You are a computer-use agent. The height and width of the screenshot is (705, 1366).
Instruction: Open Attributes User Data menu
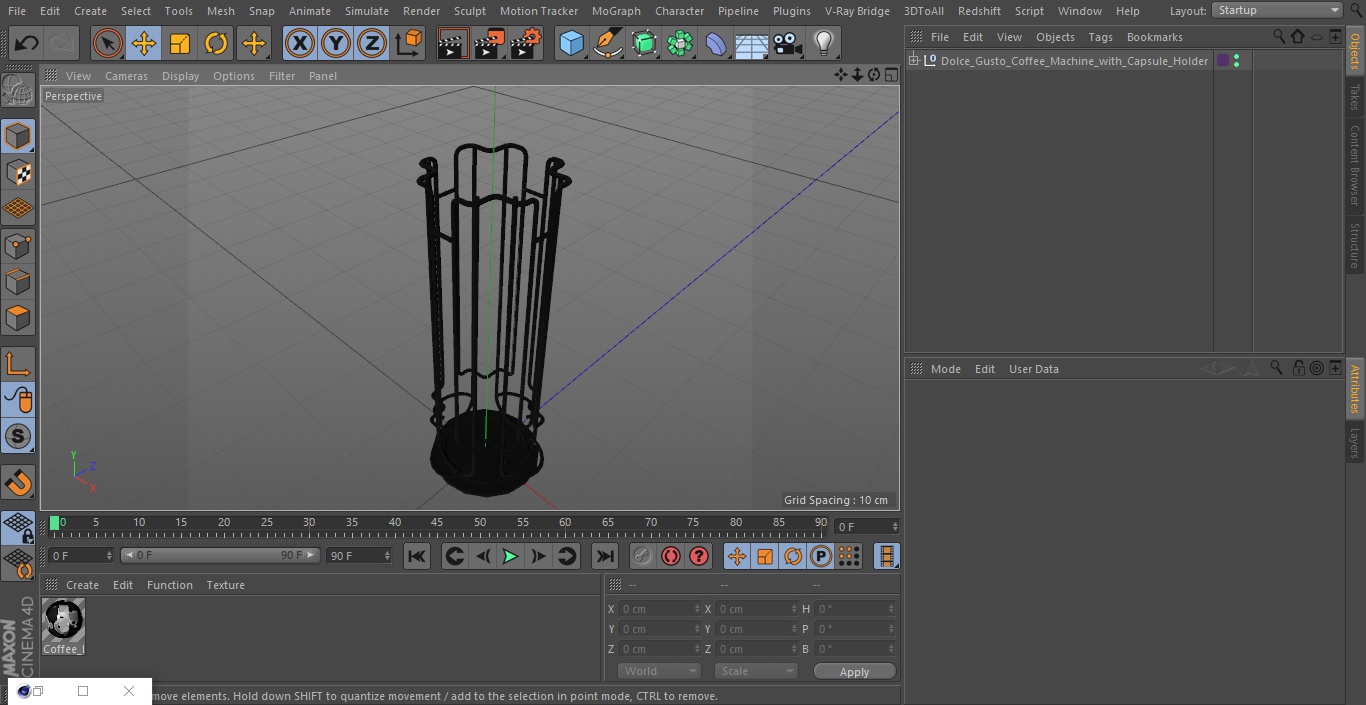[x=1033, y=369]
